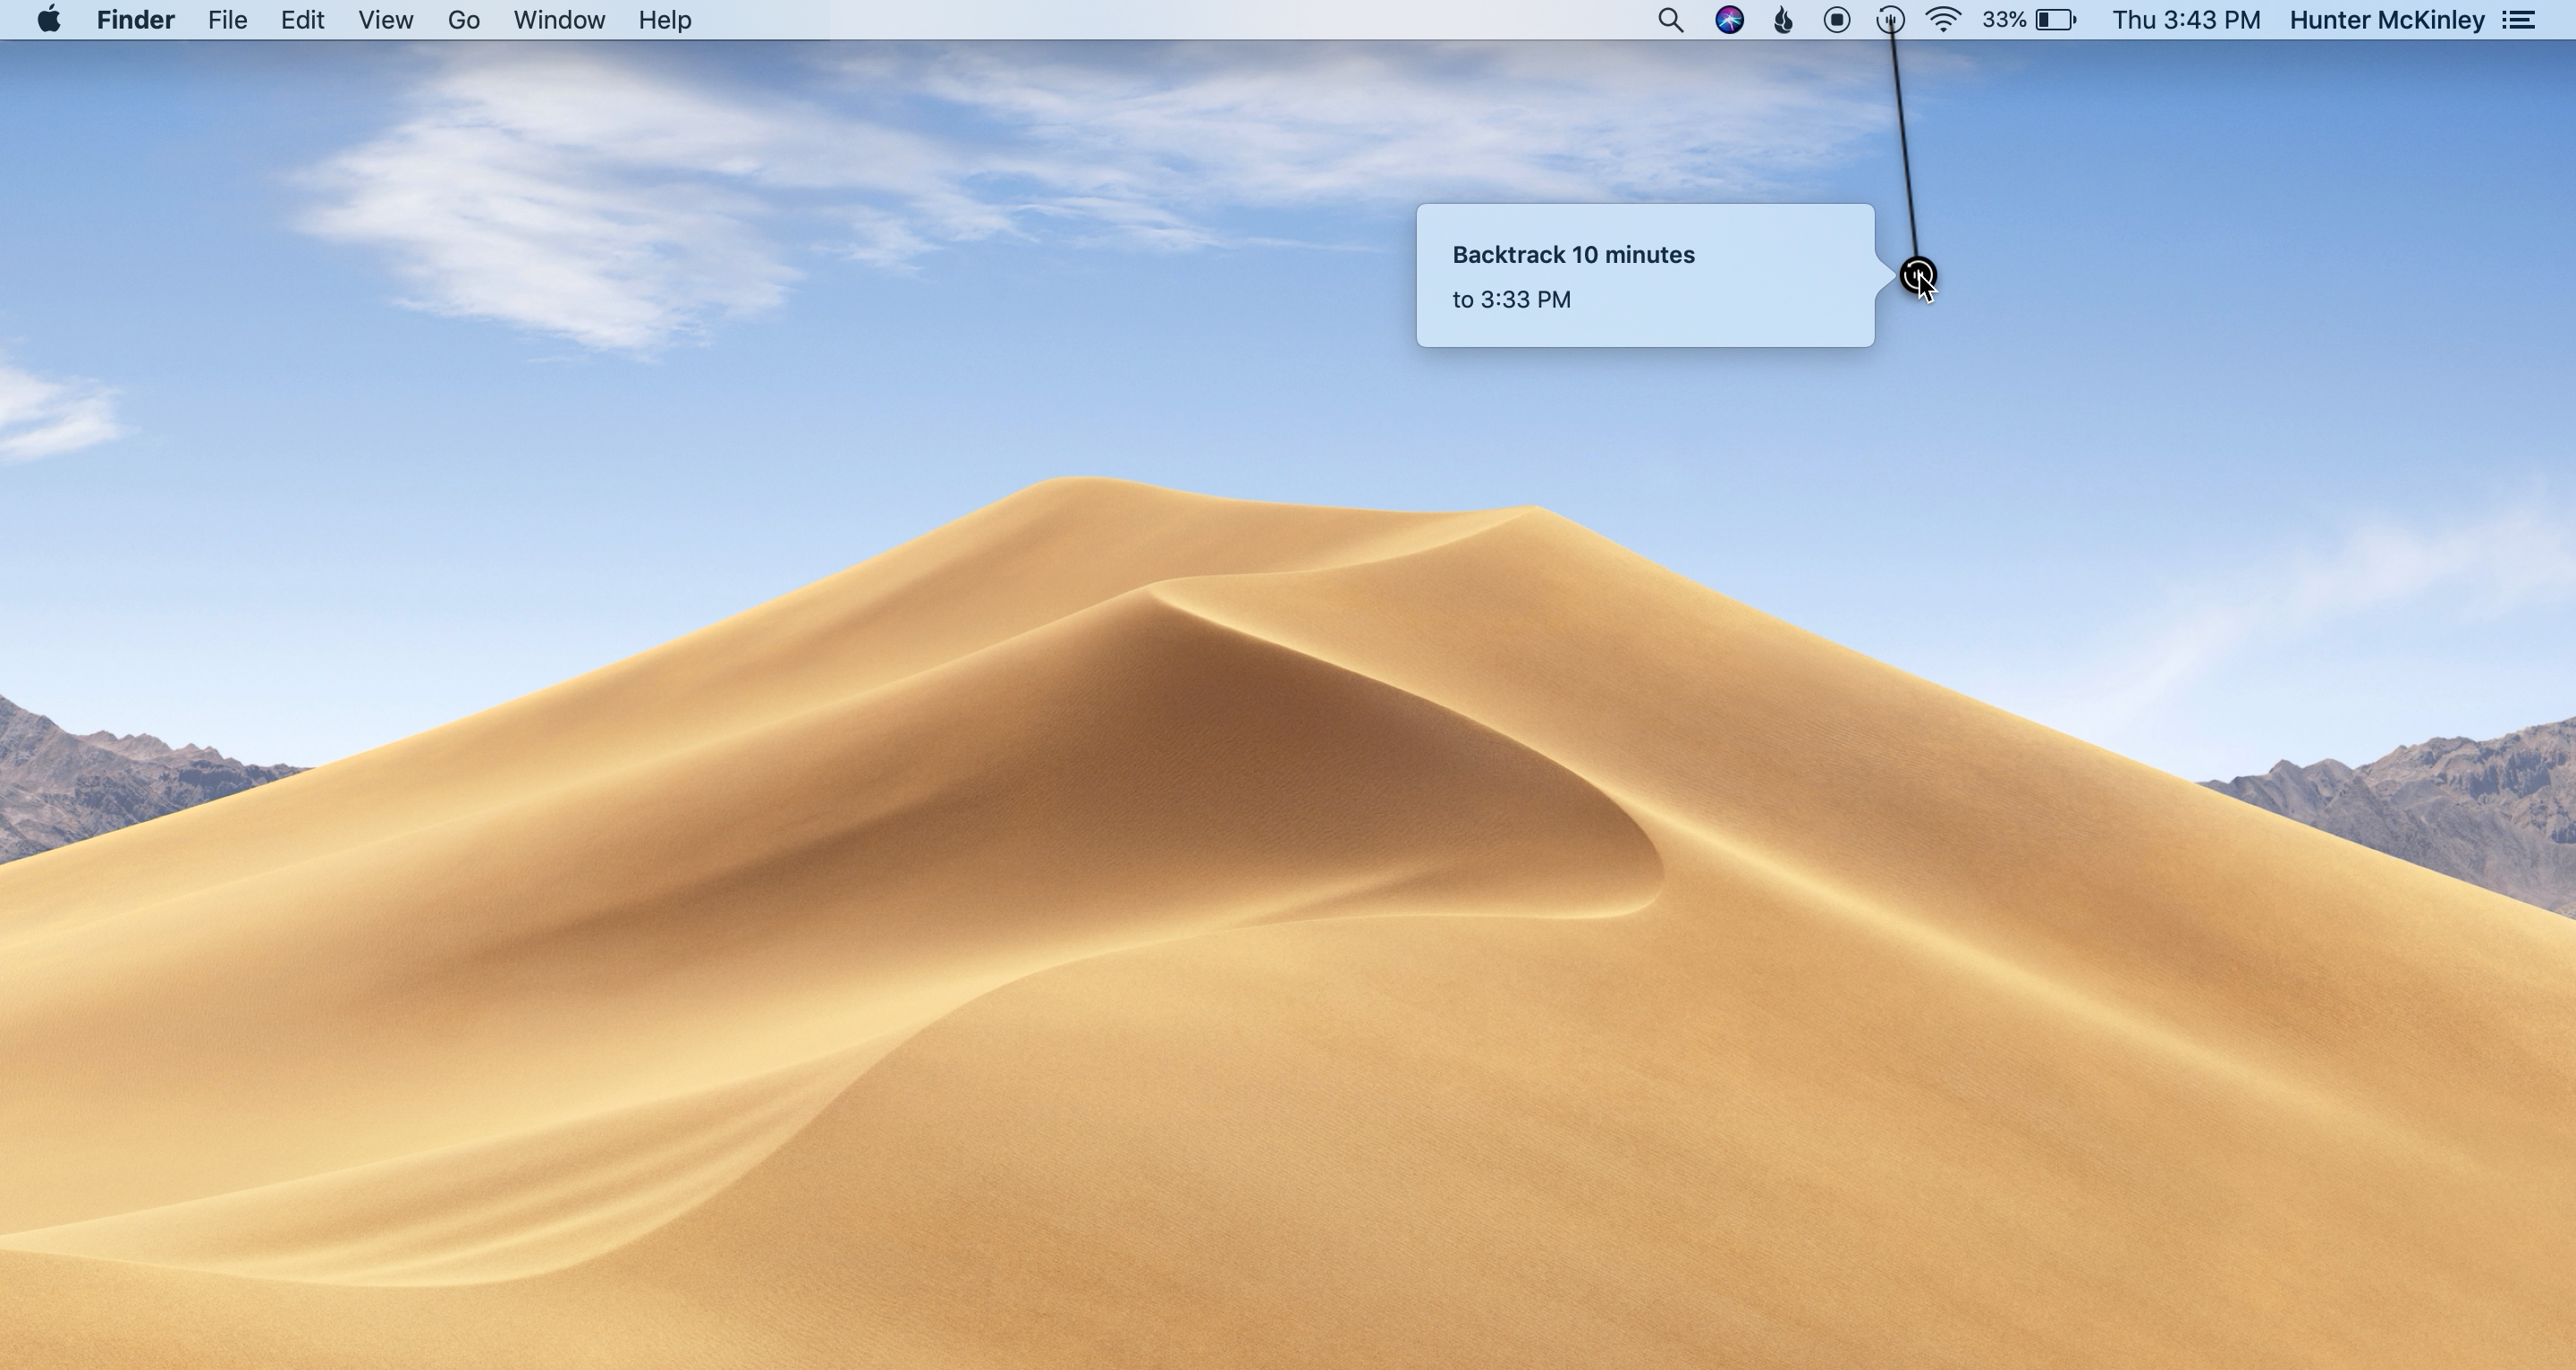Open the Go menu
This screenshot has height=1370, width=2576.
pos(463,20)
